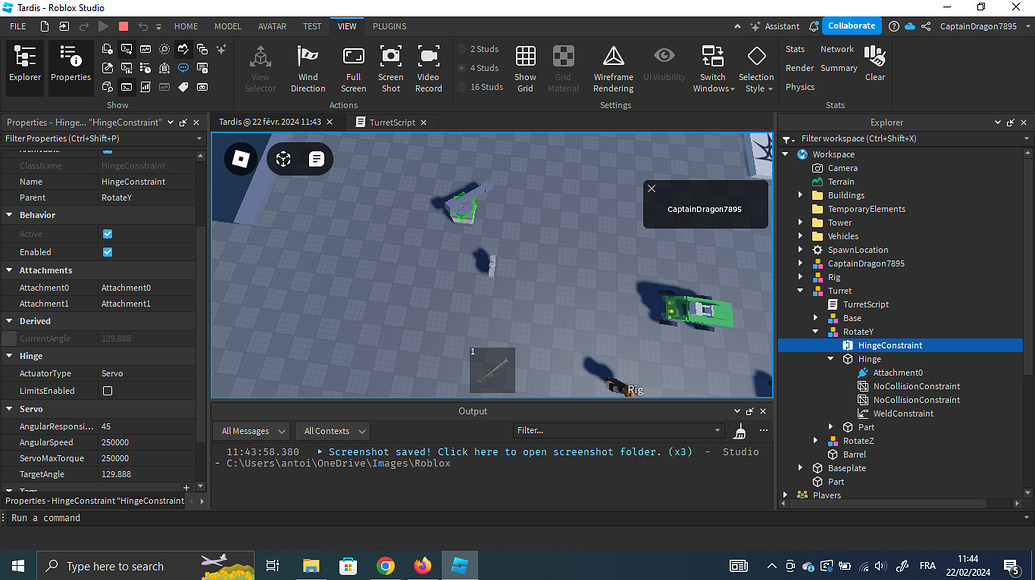Collapse the Attachments property section
The height and width of the screenshot is (580, 1035).
click(9, 271)
